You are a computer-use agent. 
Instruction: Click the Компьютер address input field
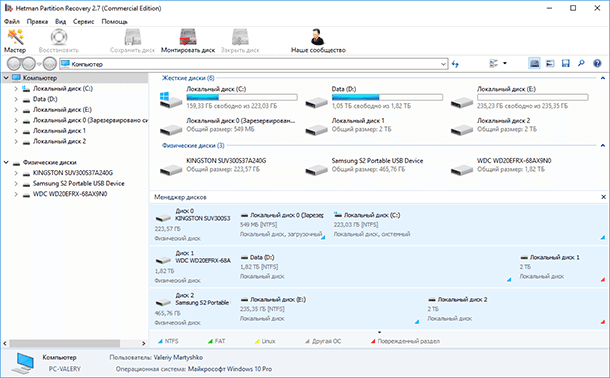(x=254, y=64)
